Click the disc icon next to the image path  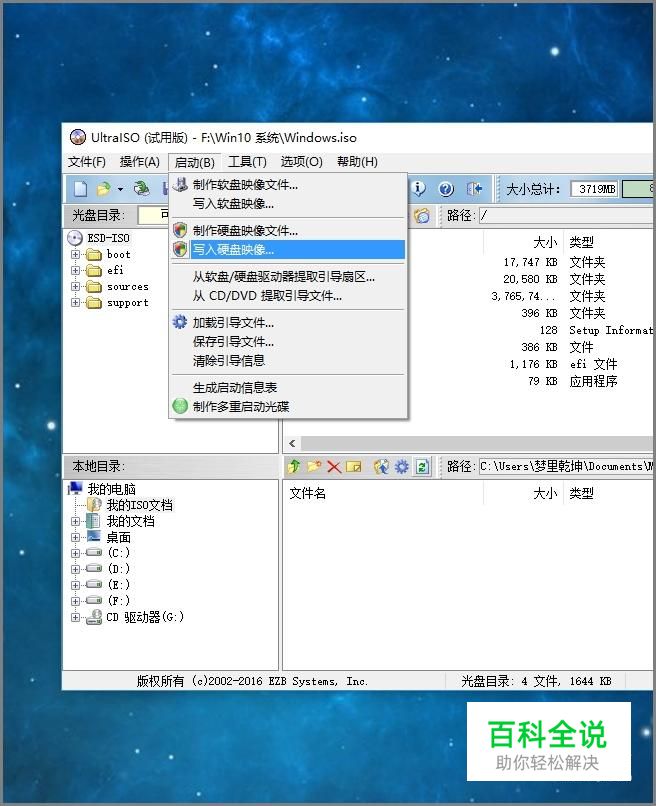click(422, 215)
